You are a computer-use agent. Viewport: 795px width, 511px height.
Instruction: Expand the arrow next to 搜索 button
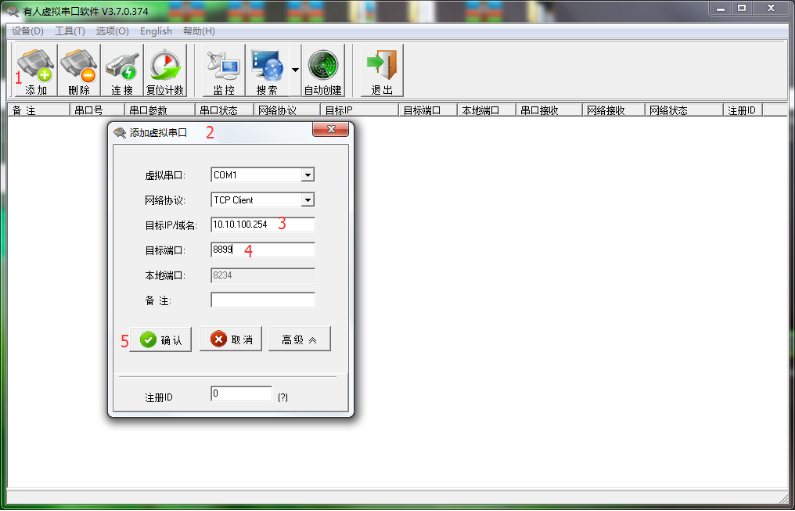coord(295,71)
